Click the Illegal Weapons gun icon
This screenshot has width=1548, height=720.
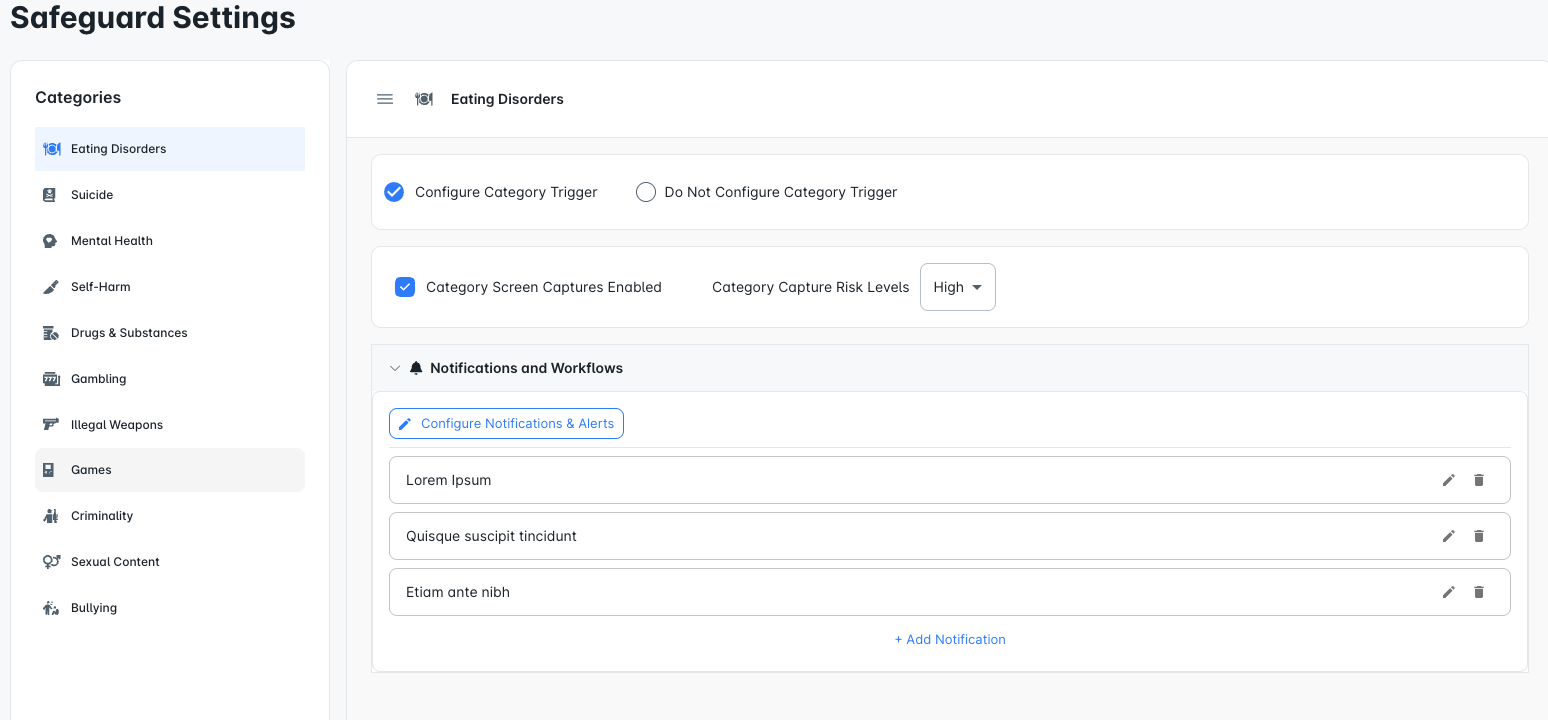[51, 424]
